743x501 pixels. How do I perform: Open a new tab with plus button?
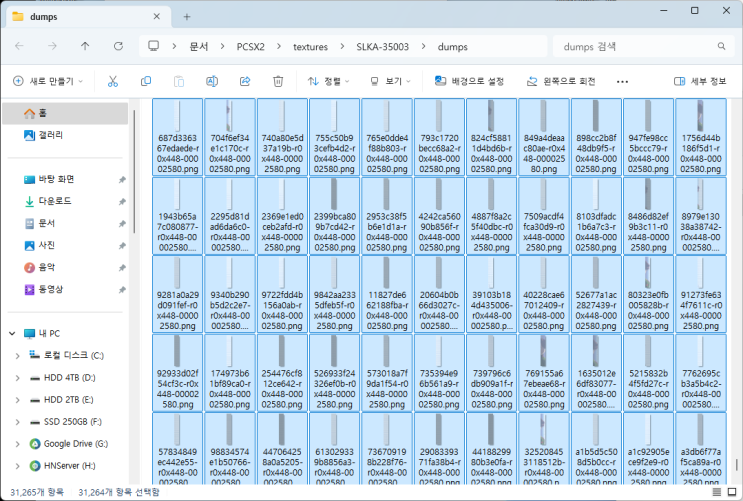[x=186, y=17]
